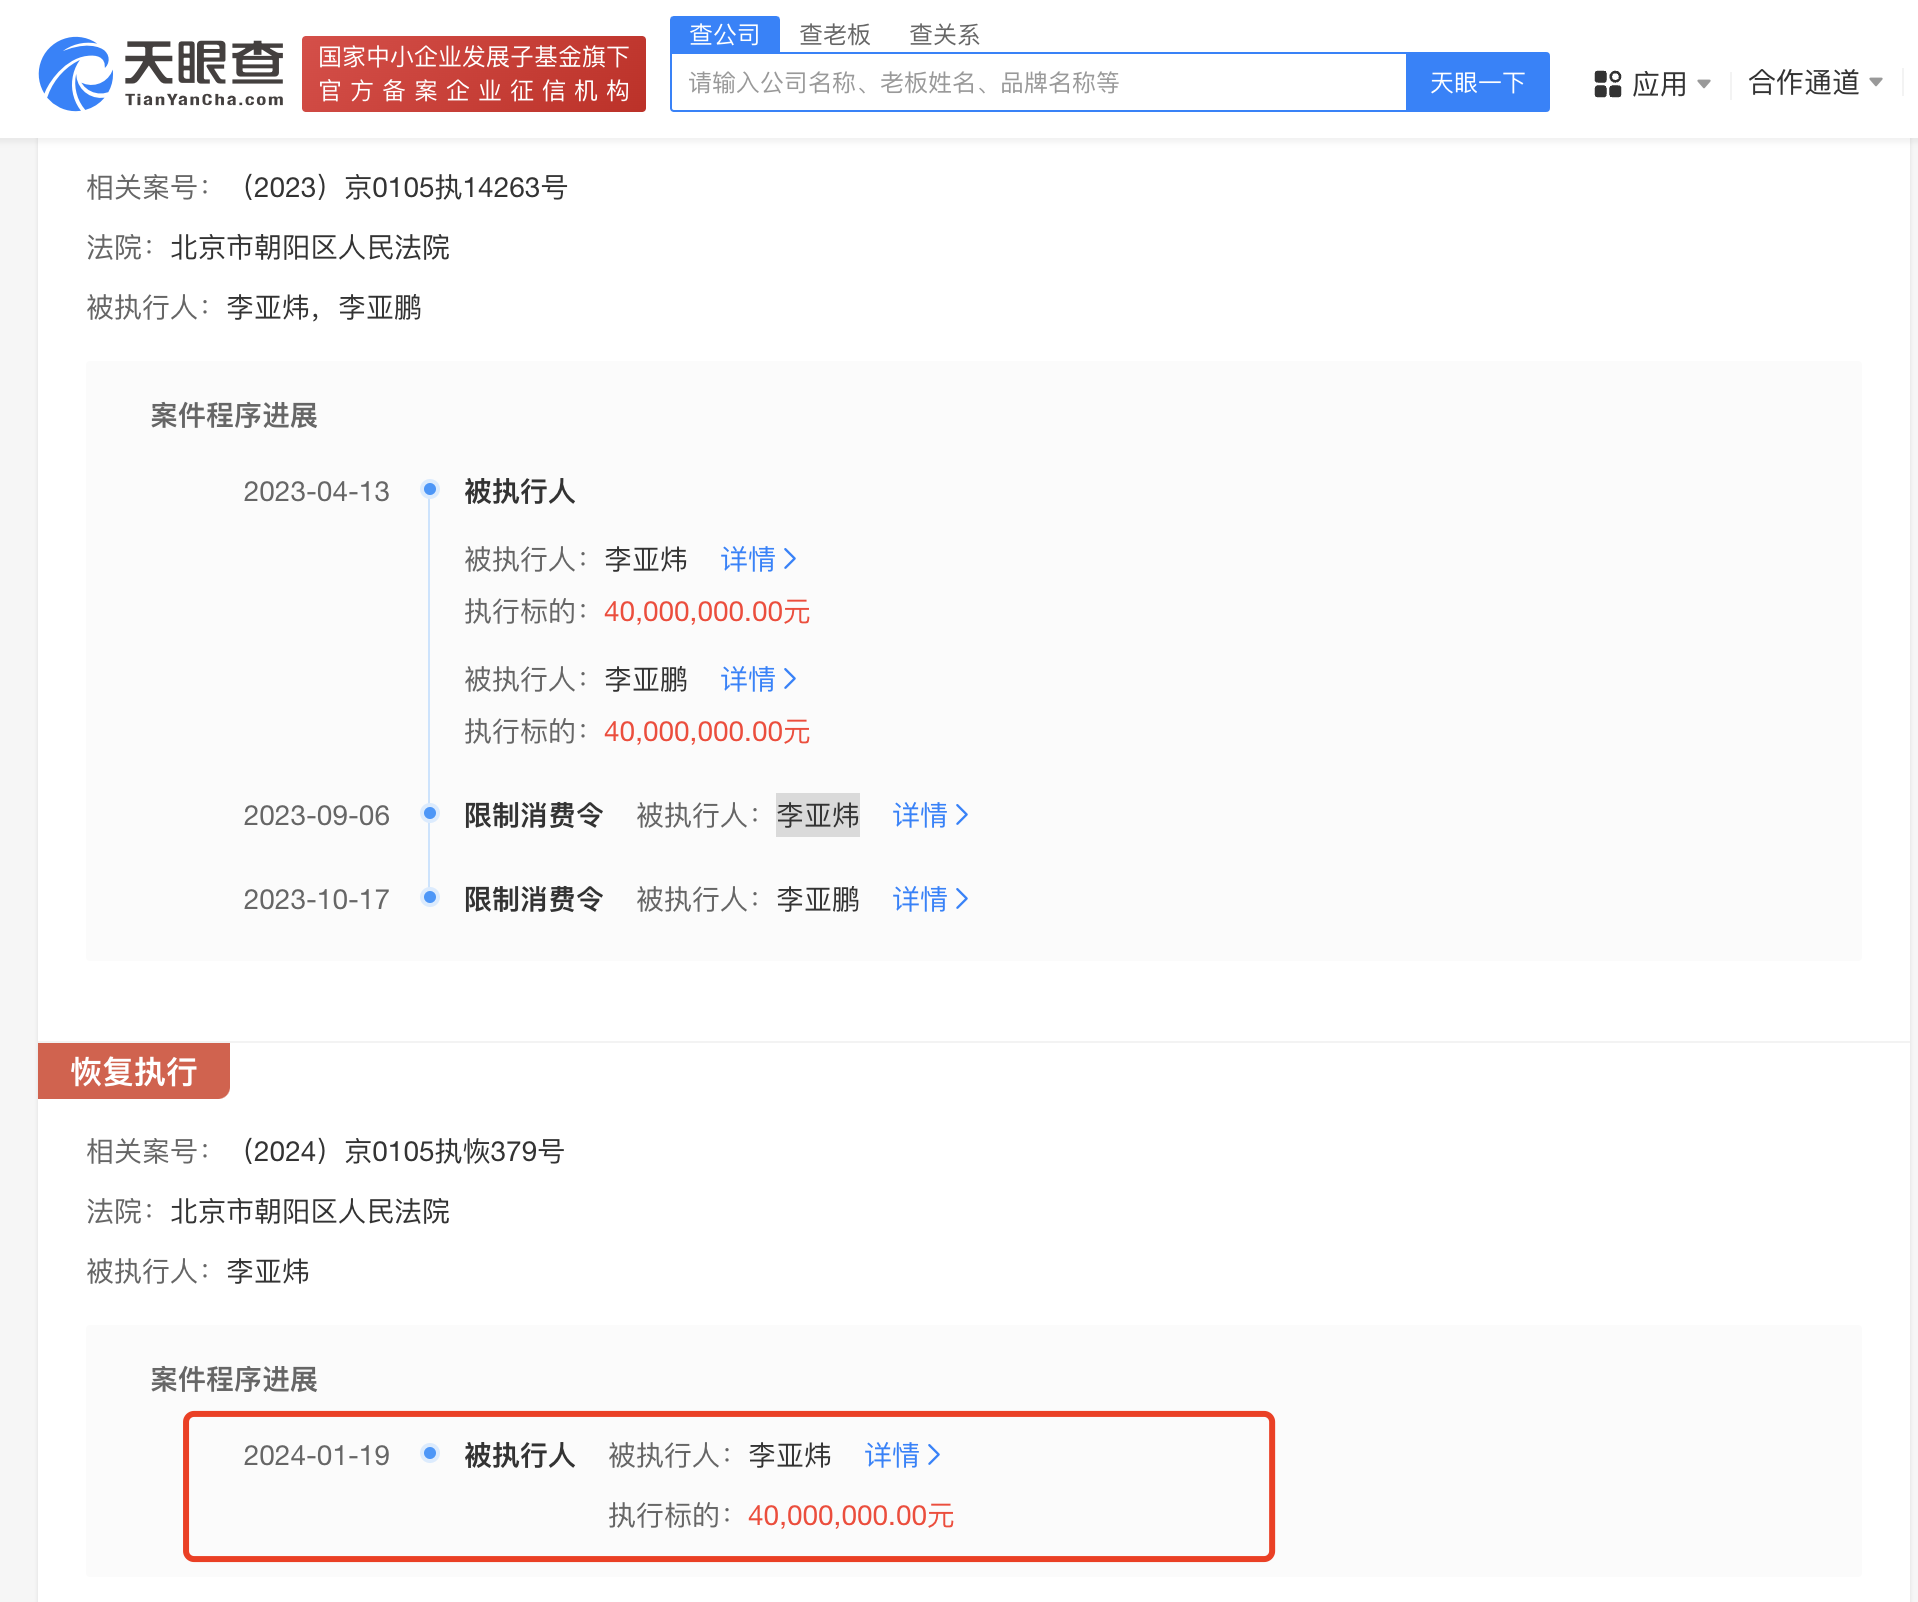The height and width of the screenshot is (1602, 1918).
Task: Click the 被执行人 names 李亚炜，李亚鹏 line
Action: [x=324, y=307]
